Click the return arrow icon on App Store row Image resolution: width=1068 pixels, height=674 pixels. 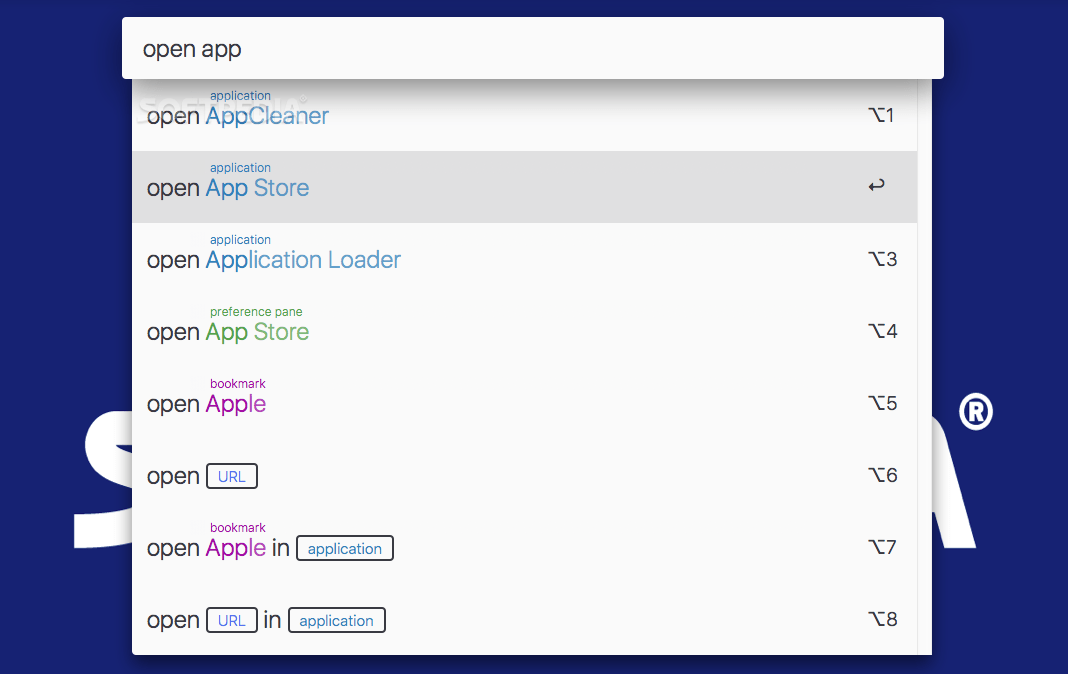pyautogui.click(x=876, y=185)
